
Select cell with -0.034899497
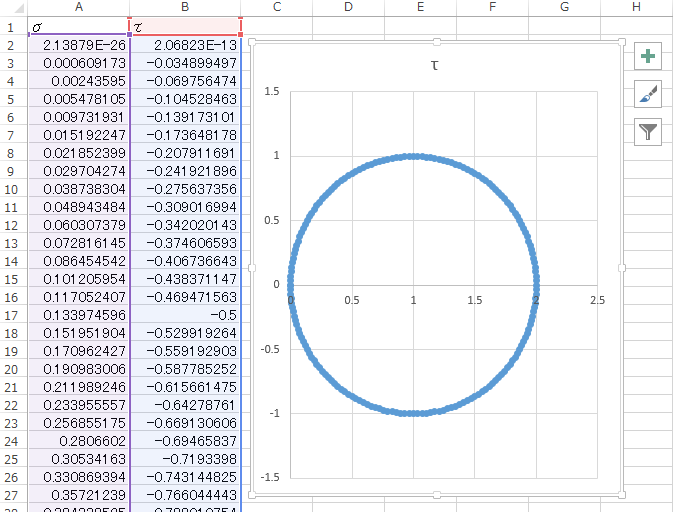click(185, 63)
